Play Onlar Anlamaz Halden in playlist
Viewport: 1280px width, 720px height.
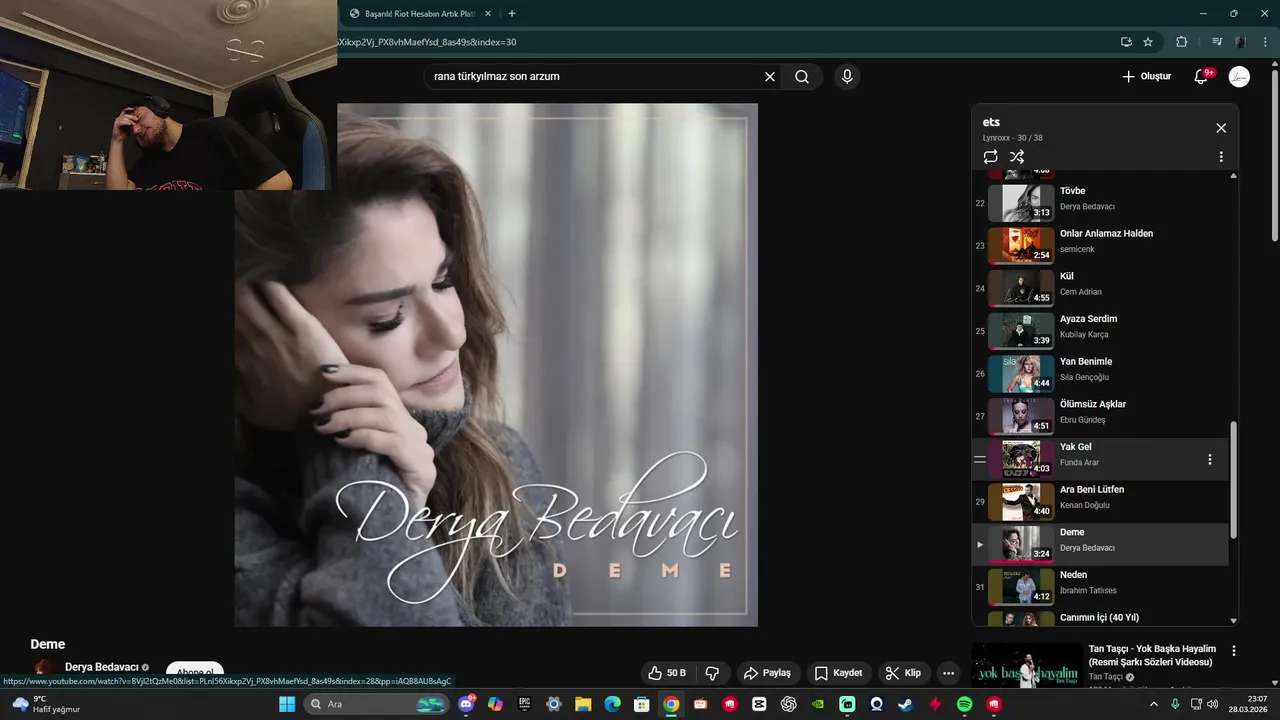tap(1100, 246)
